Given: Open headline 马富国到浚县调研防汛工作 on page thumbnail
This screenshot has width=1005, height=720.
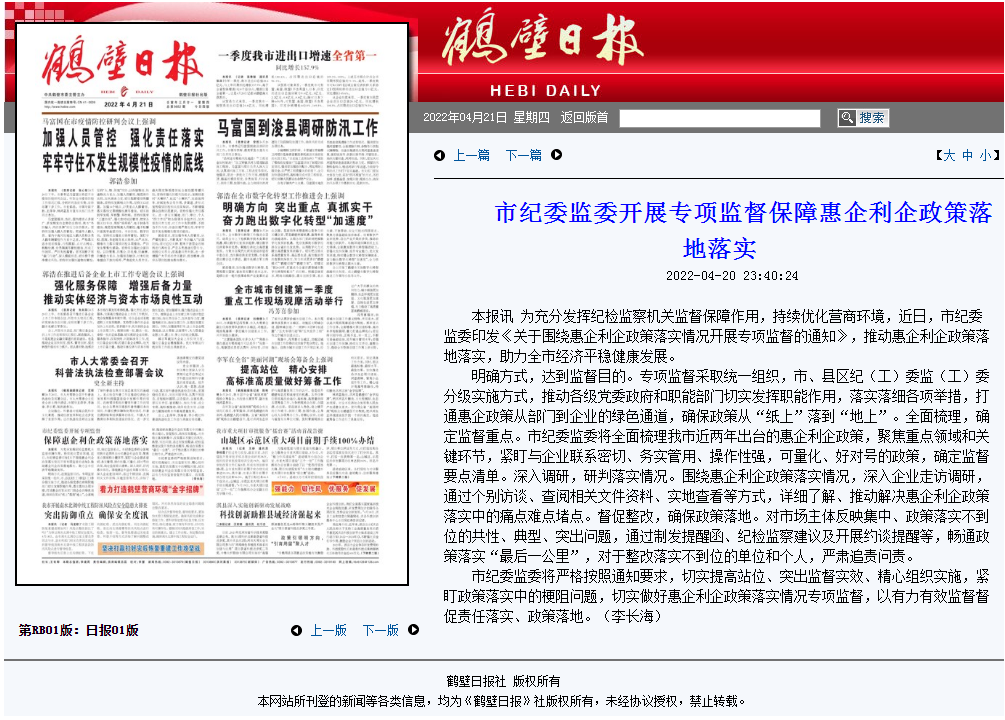Looking at the screenshot, I should (297, 128).
